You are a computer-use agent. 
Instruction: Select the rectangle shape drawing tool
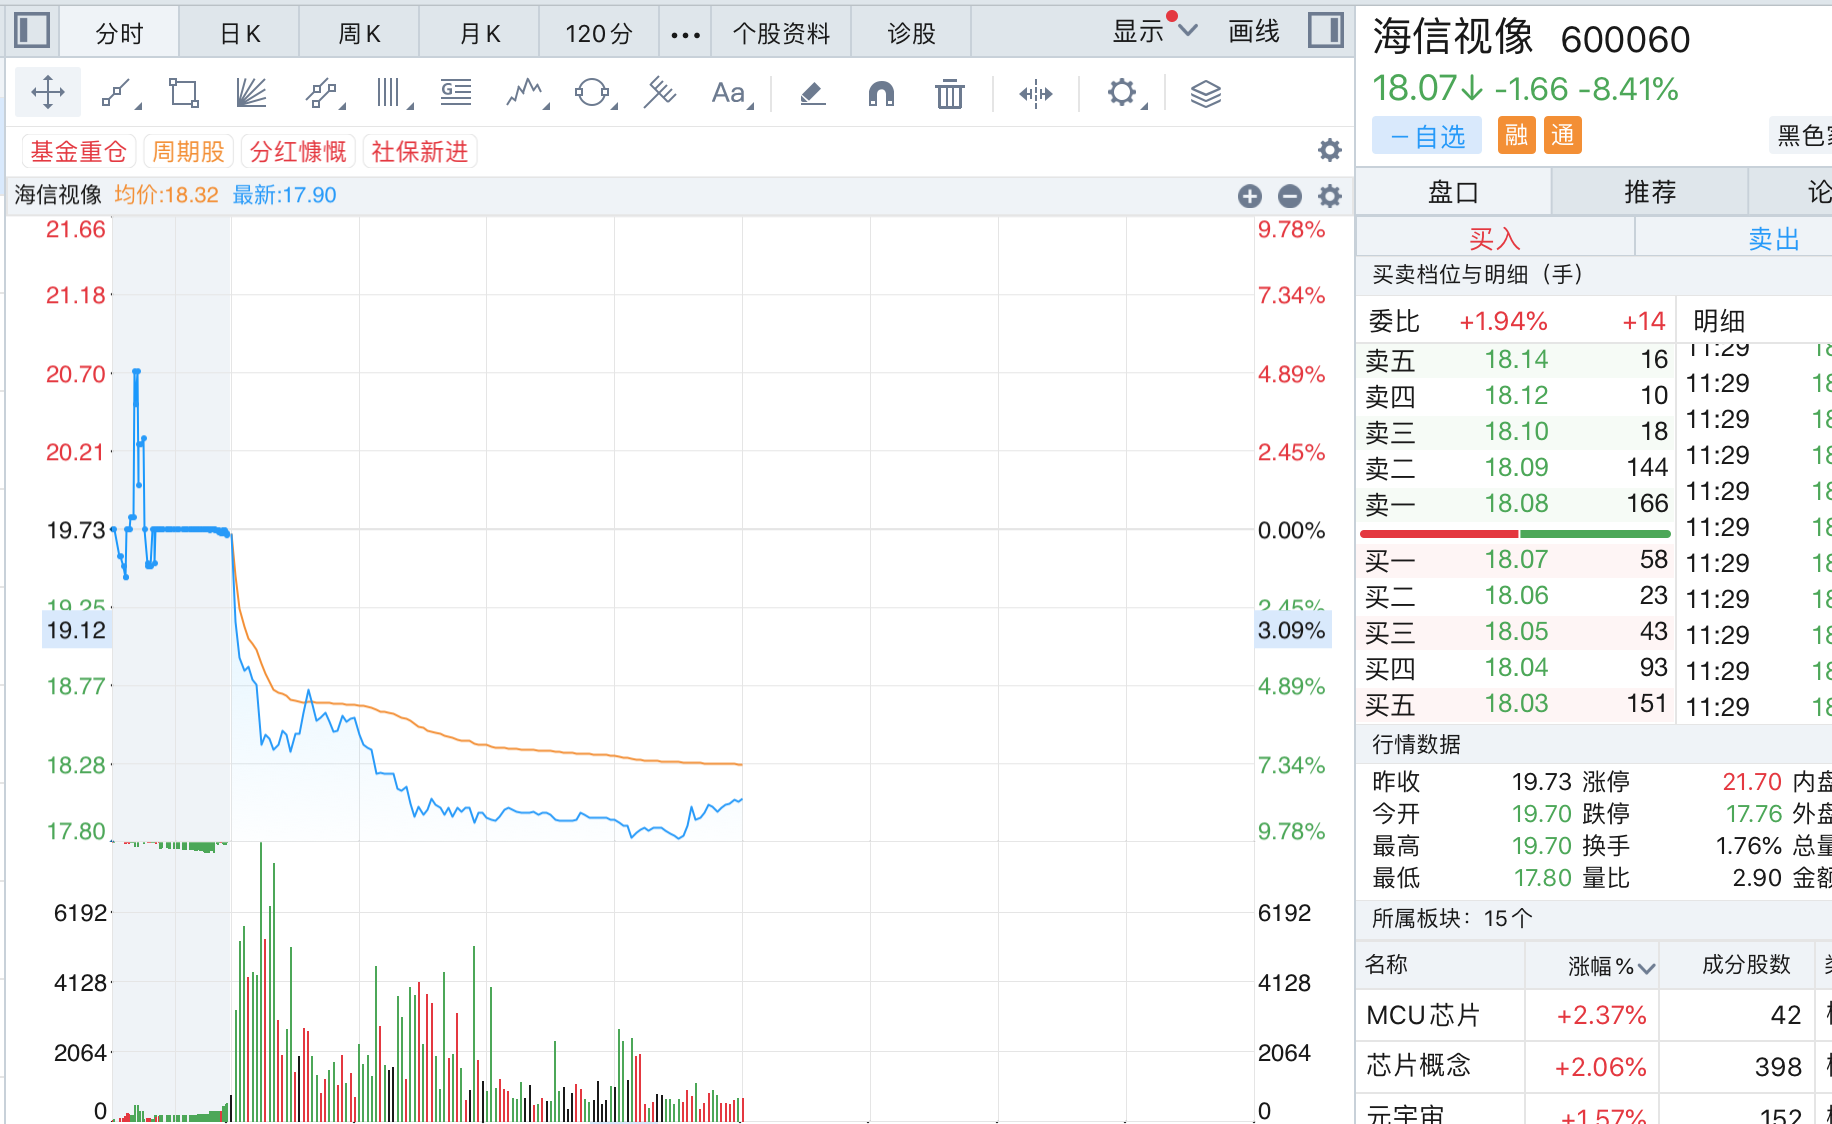pyautogui.click(x=184, y=94)
